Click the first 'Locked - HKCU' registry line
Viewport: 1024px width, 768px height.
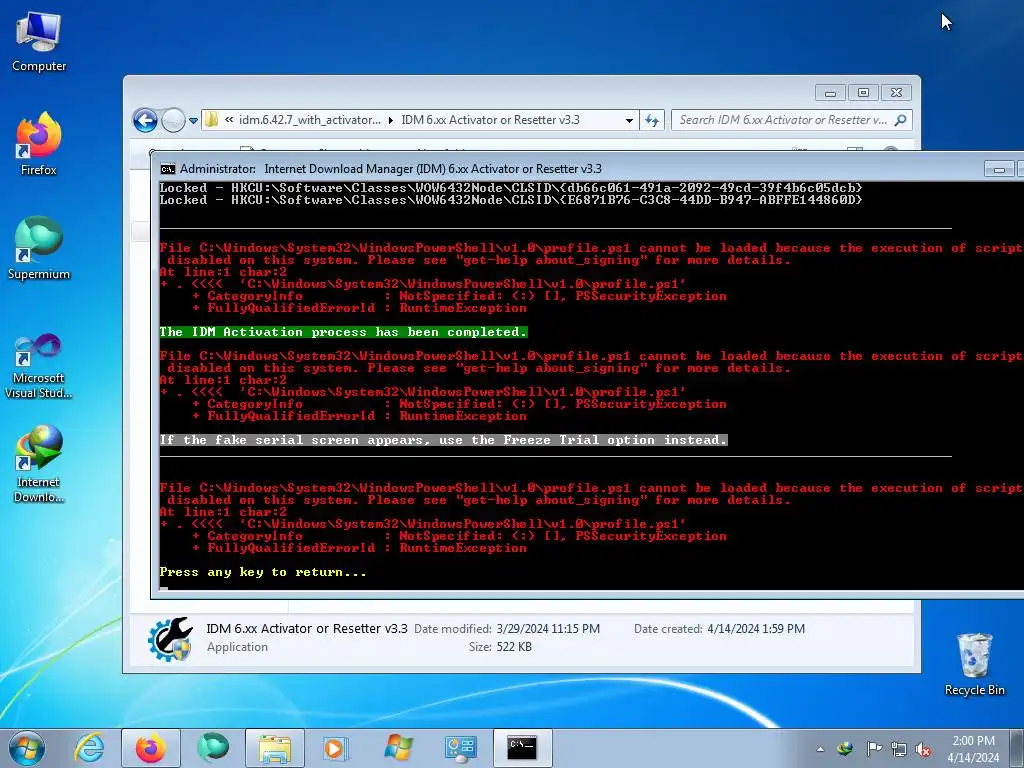(511, 187)
